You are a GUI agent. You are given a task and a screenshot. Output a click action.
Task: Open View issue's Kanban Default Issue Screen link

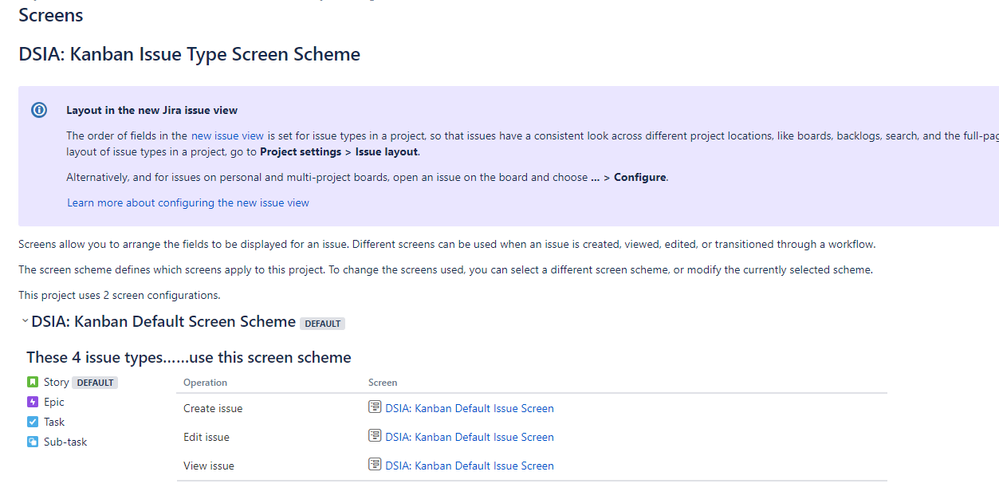tap(470, 466)
